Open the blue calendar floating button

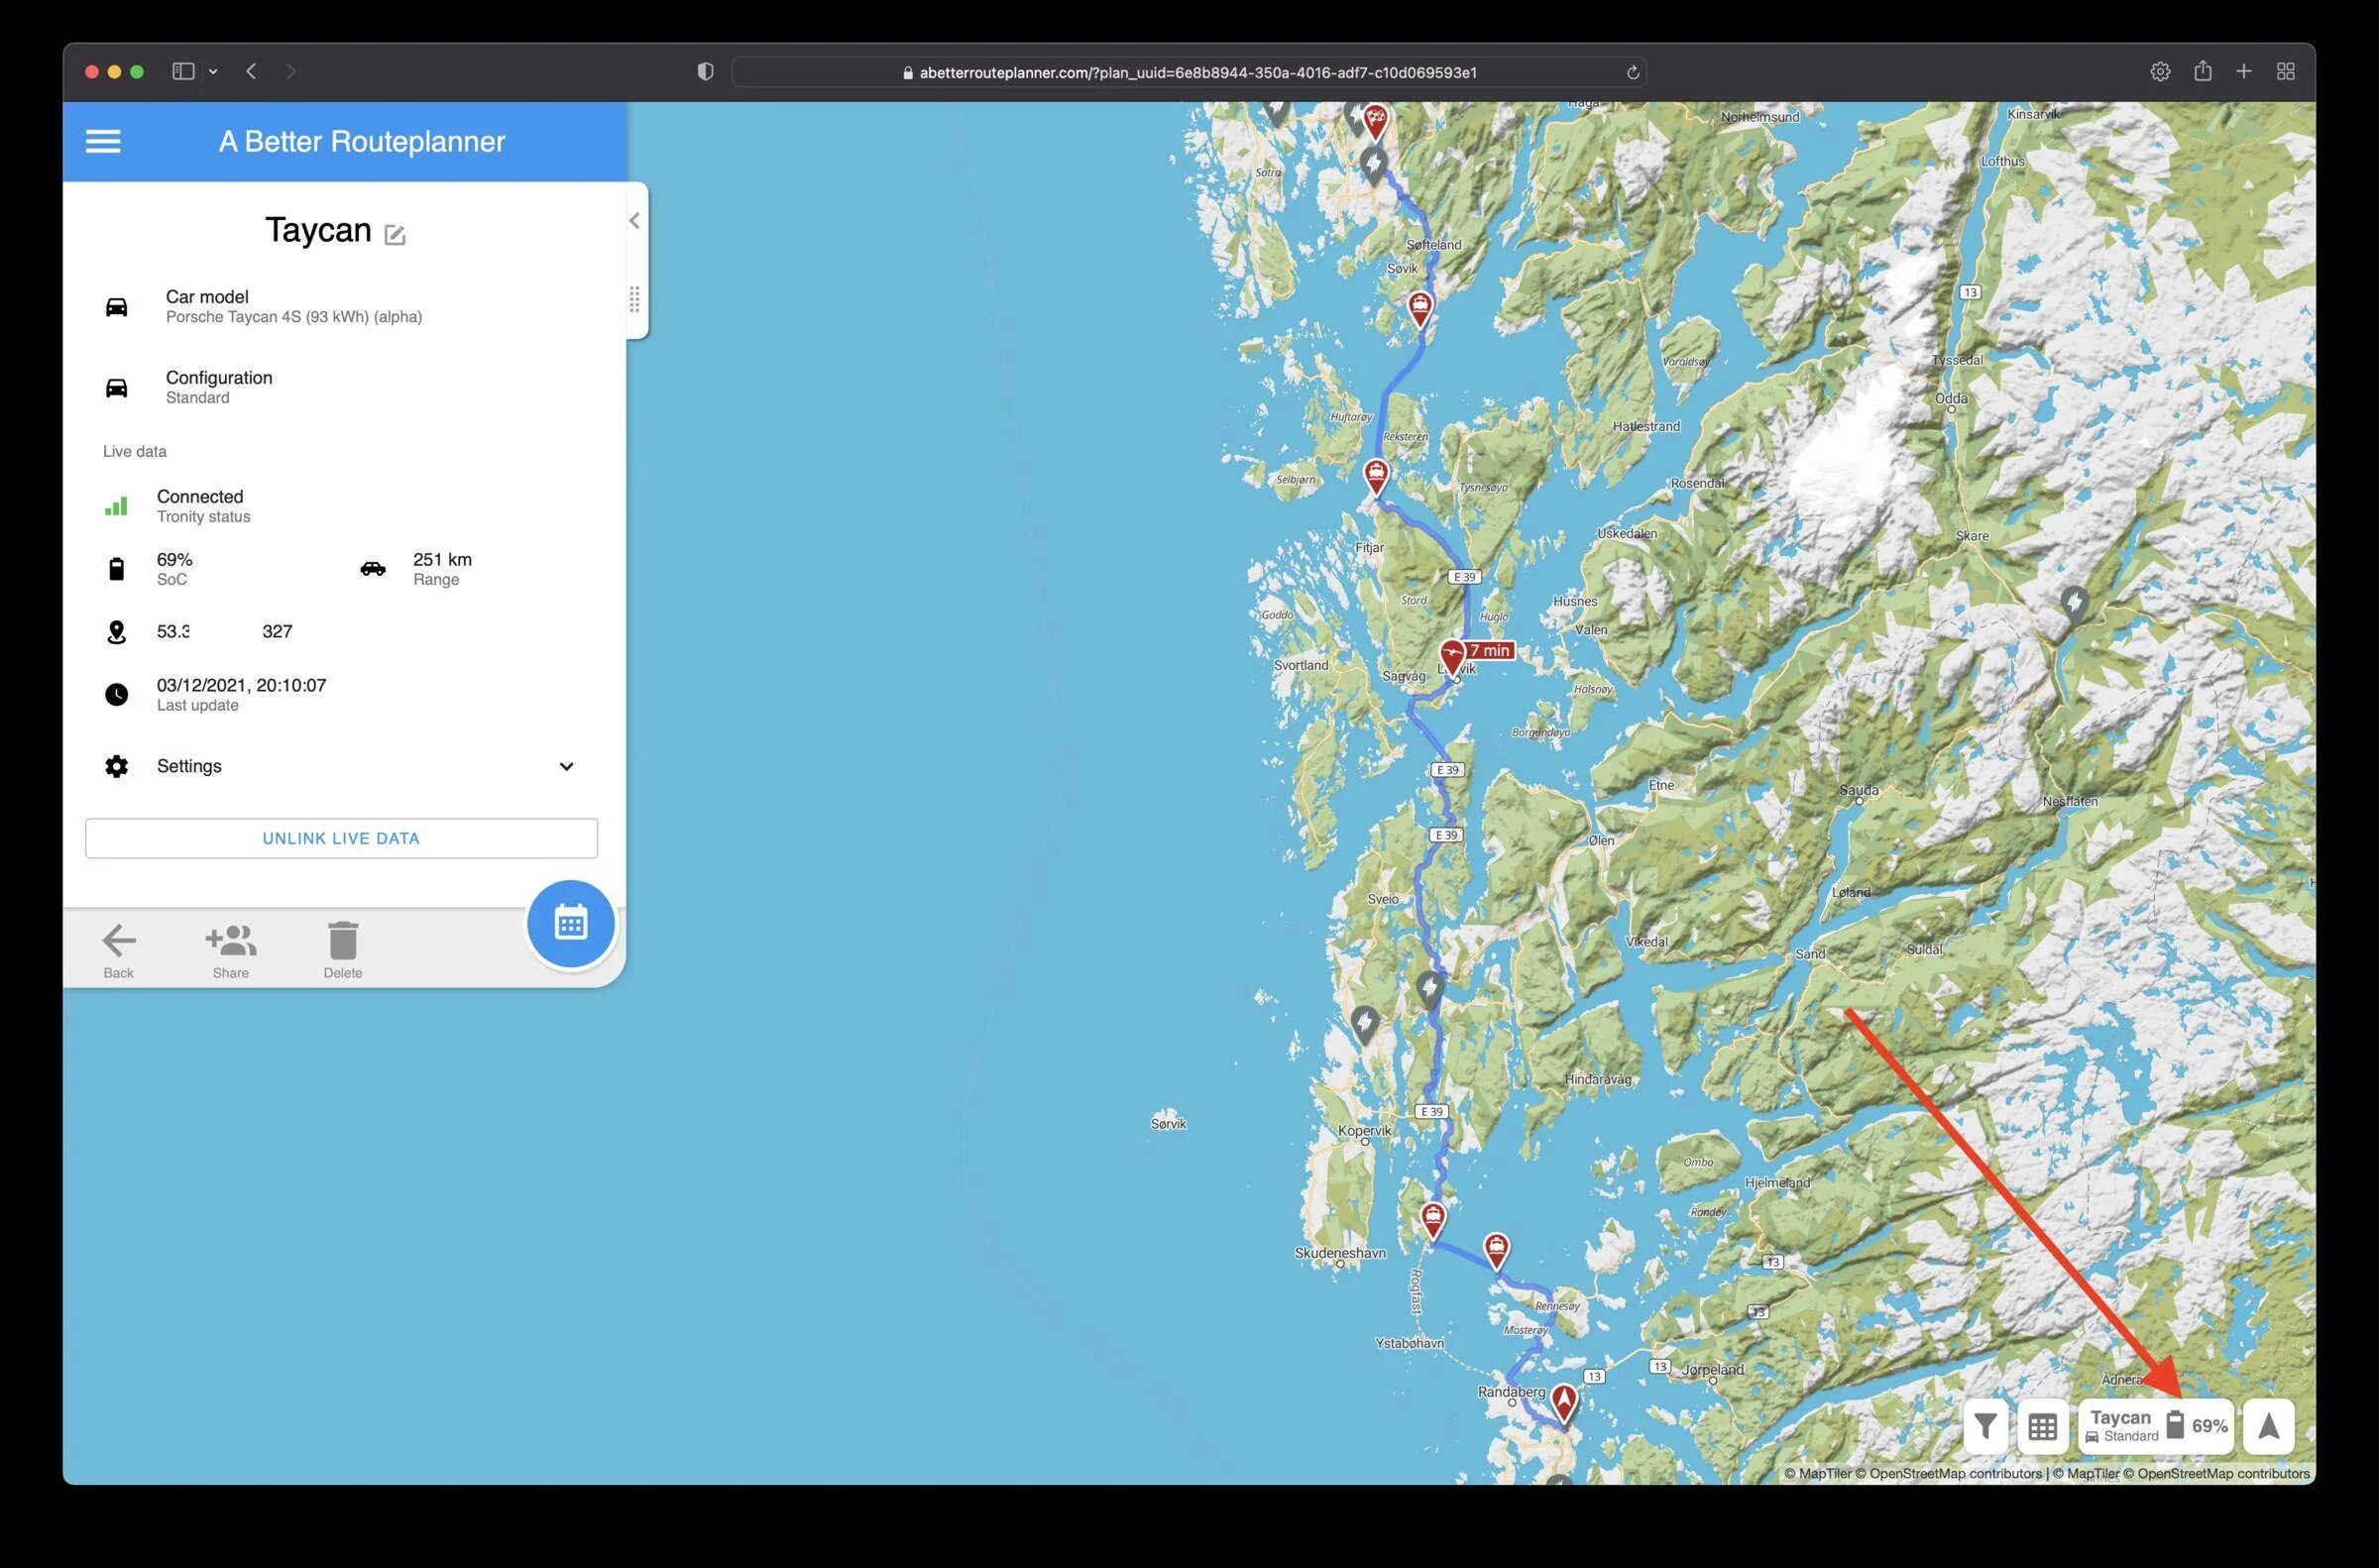[571, 923]
